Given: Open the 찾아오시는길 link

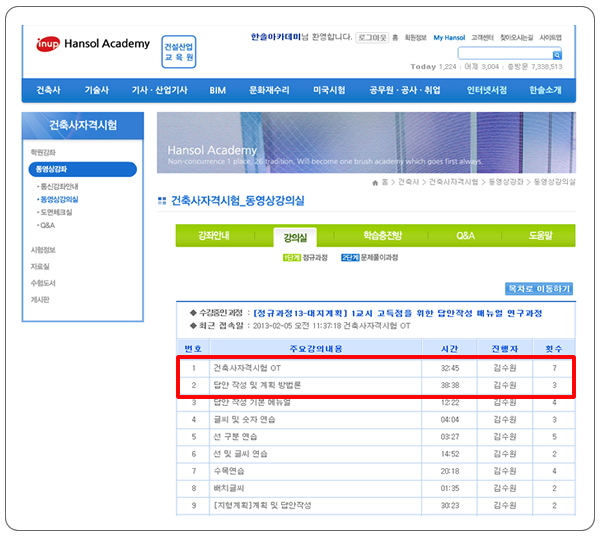Looking at the screenshot, I should click(517, 37).
